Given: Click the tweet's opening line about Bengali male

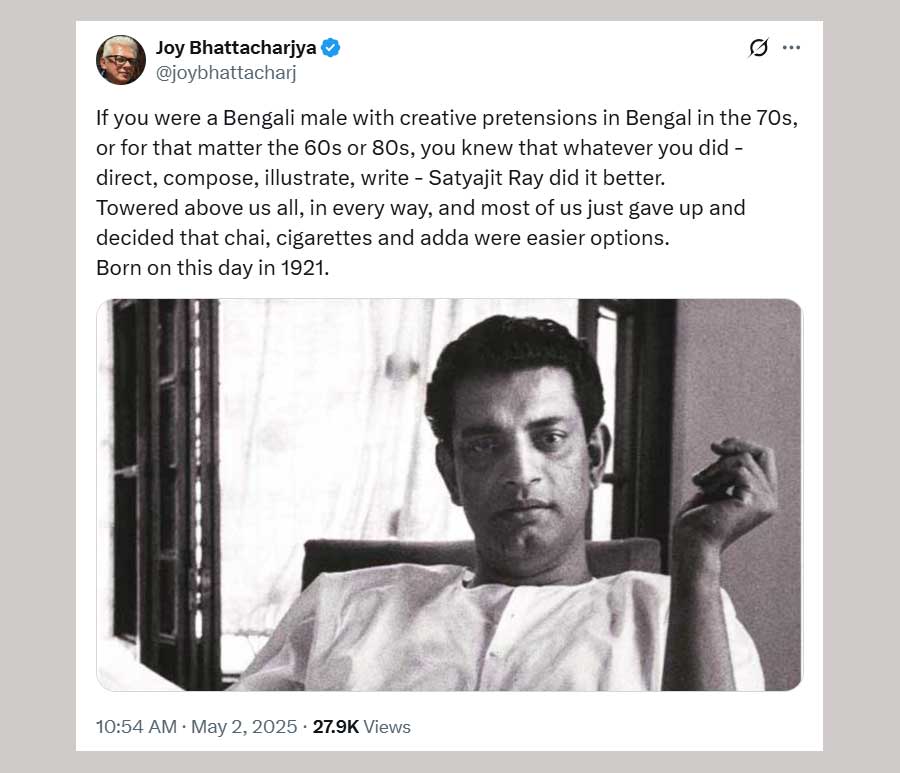Looking at the screenshot, I should pyautogui.click(x=446, y=118).
